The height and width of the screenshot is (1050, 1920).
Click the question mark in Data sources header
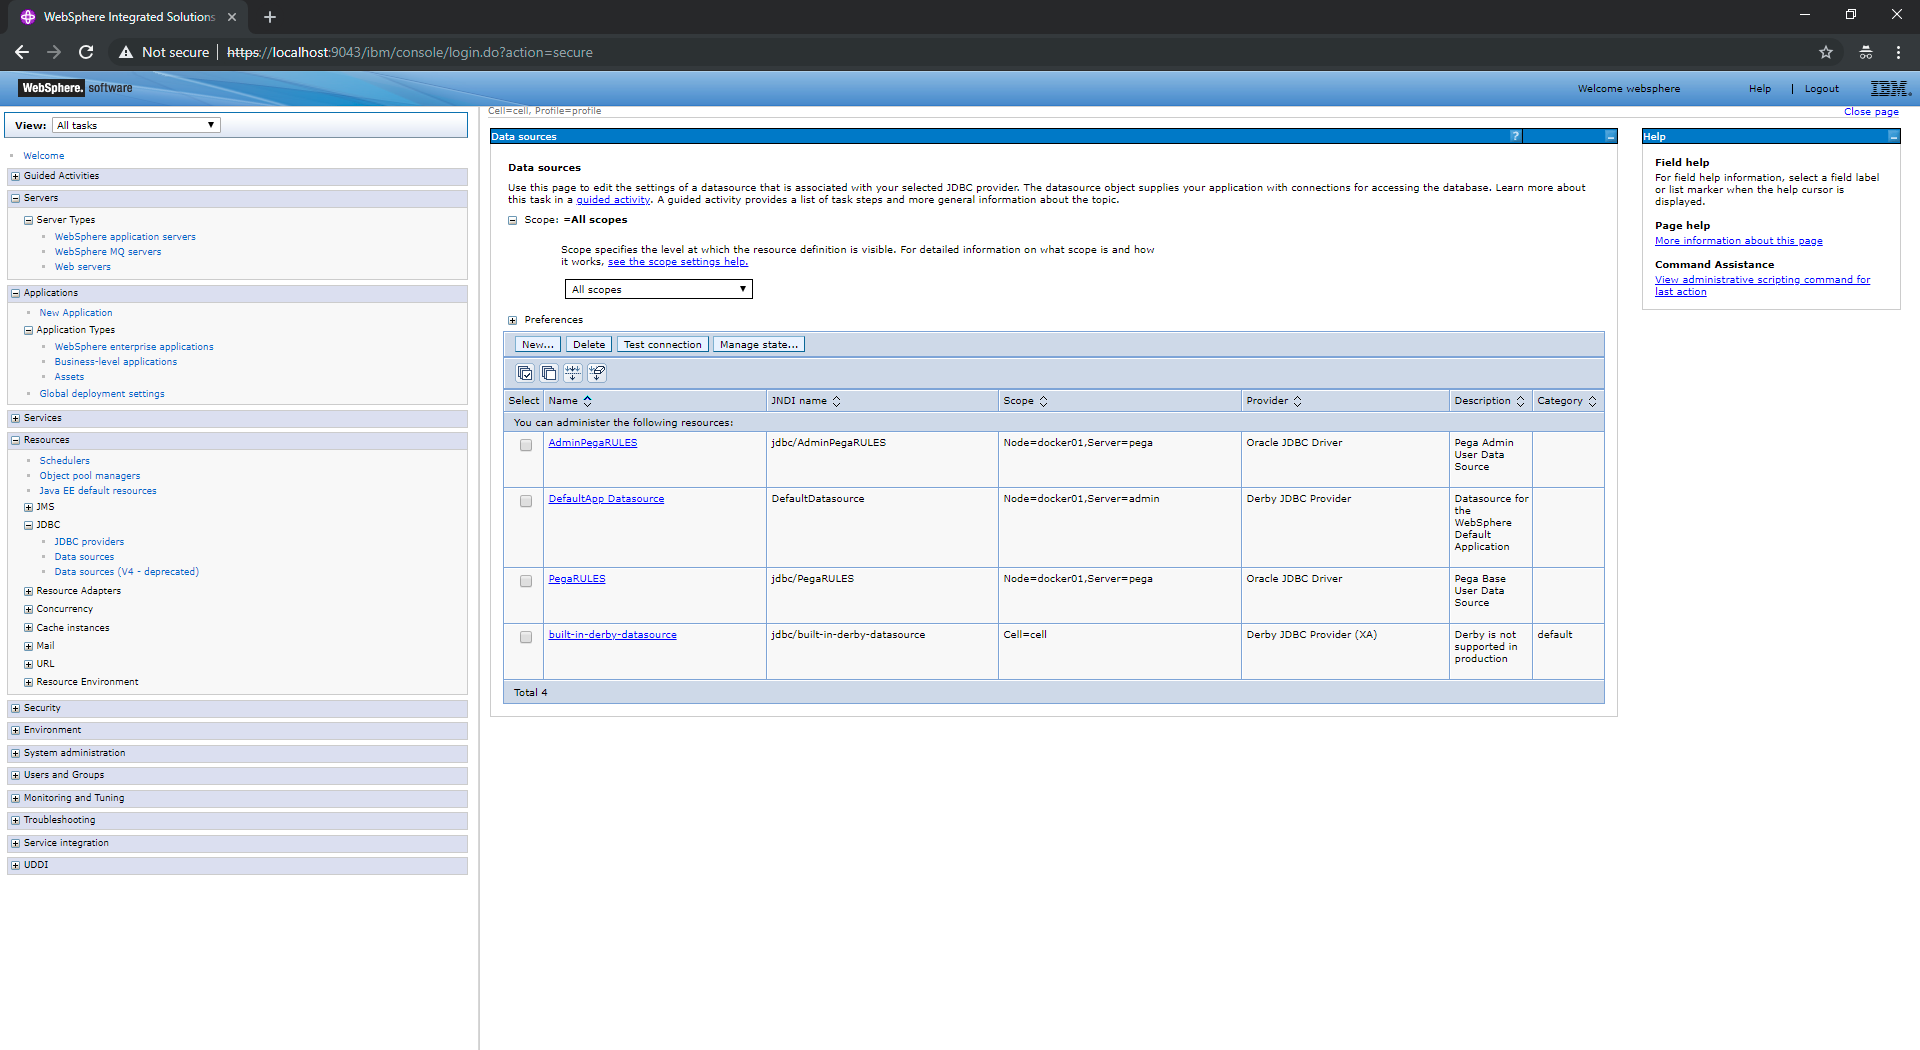coord(1515,136)
